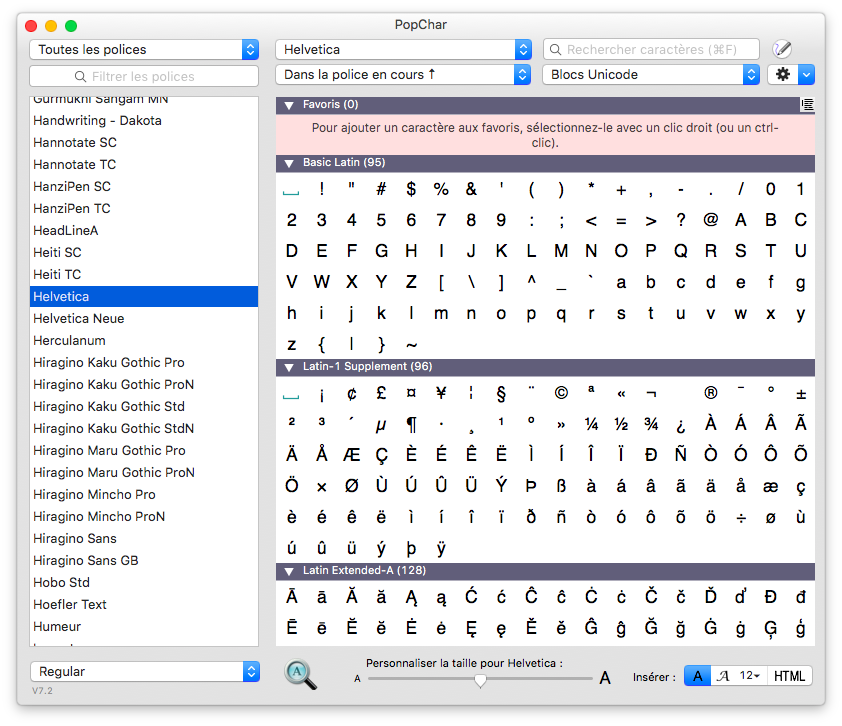Click the Rechercher caractères search field
The image size is (842, 726).
point(651,49)
